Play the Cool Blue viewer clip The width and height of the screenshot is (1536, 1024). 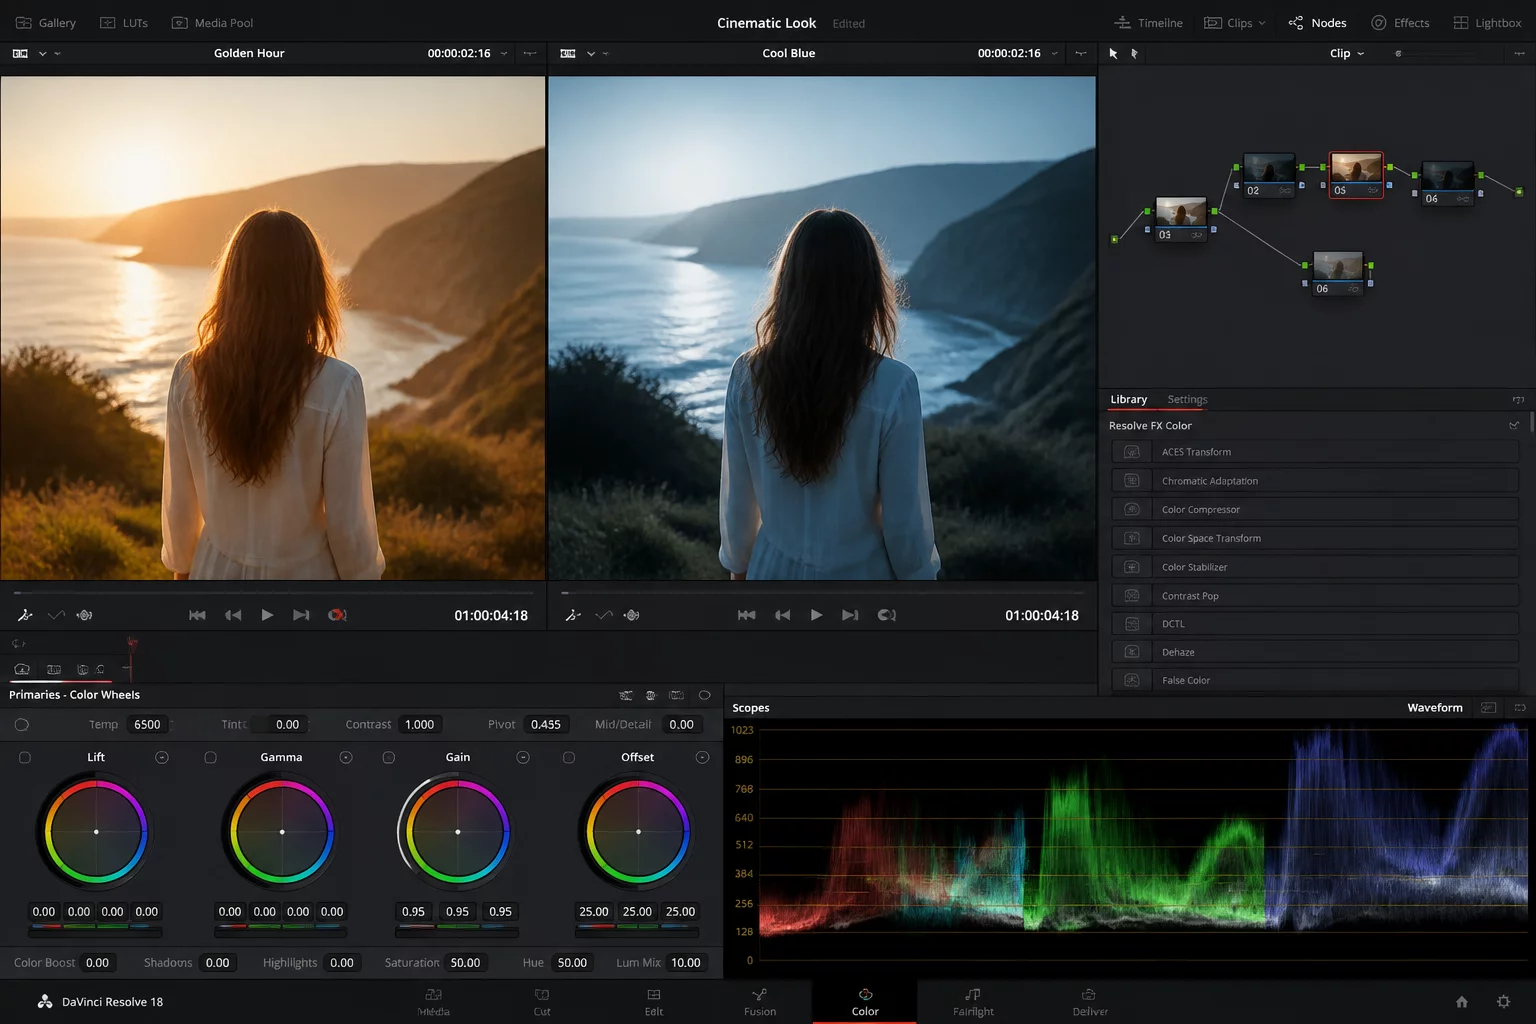click(x=816, y=615)
